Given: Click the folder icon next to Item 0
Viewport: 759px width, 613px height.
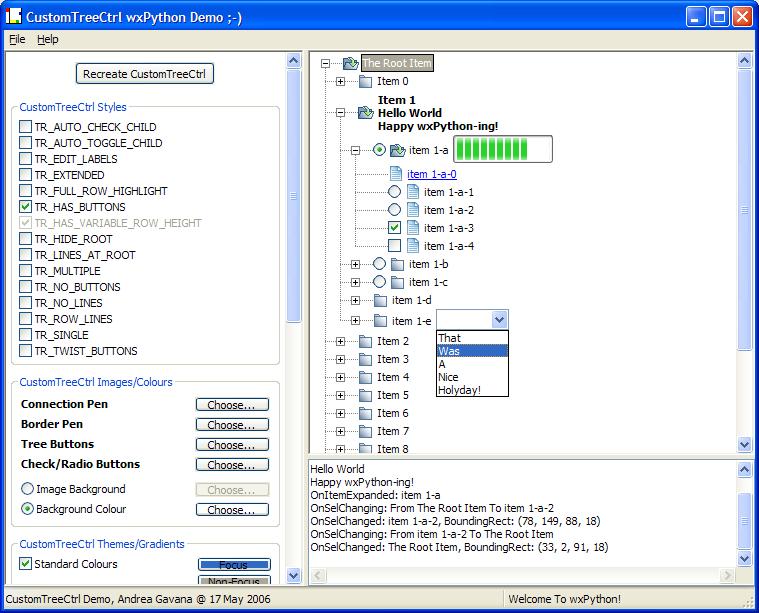Looking at the screenshot, I should tap(366, 82).
